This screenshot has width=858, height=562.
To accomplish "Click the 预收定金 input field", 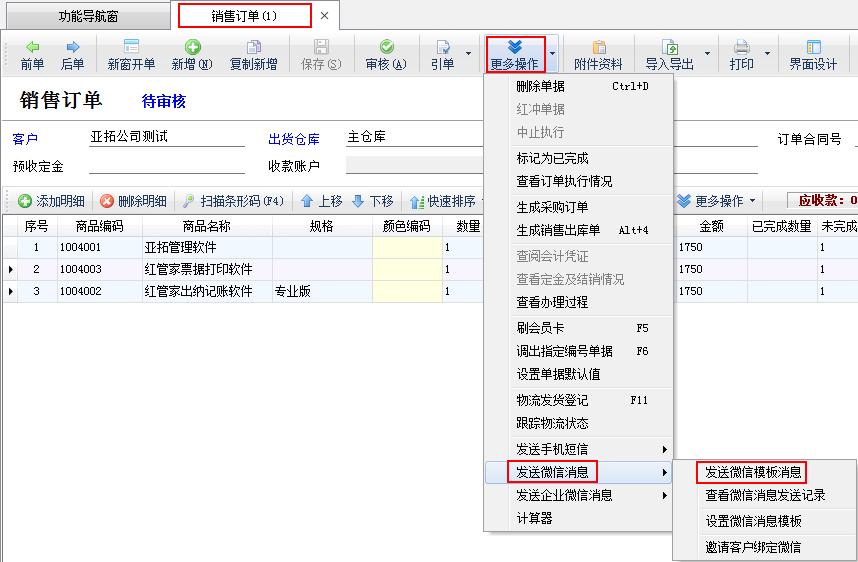I will tap(167, 166).
